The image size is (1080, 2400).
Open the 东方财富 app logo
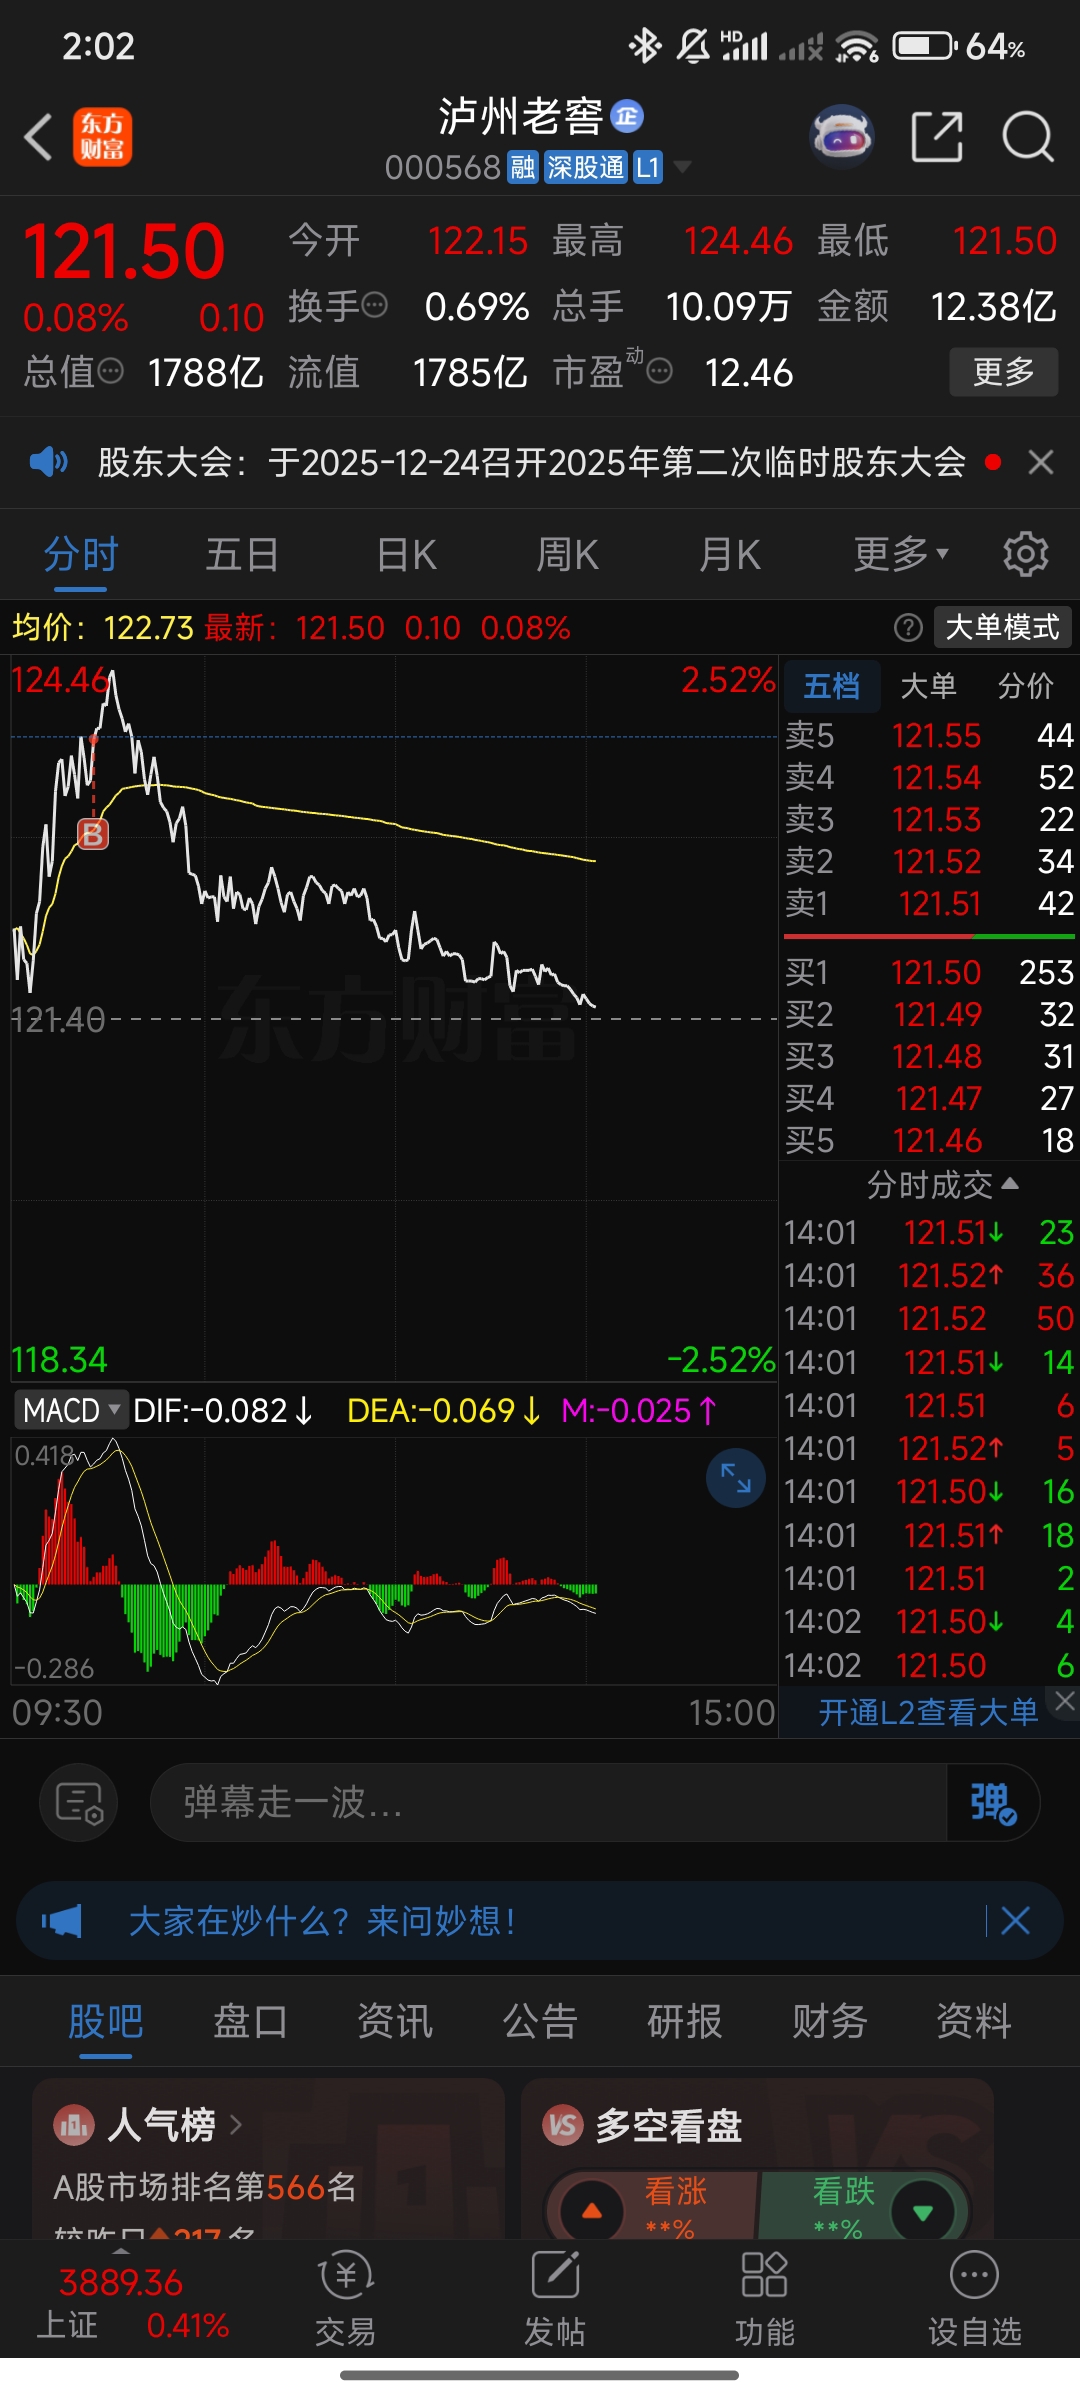[102, 137]
